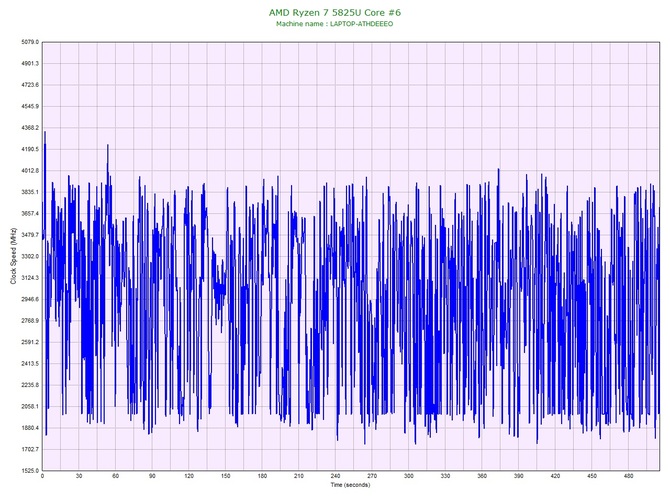Click the x-axis tick label 30
This screenshot has height=502, width=670.
[x=79, y=476]
